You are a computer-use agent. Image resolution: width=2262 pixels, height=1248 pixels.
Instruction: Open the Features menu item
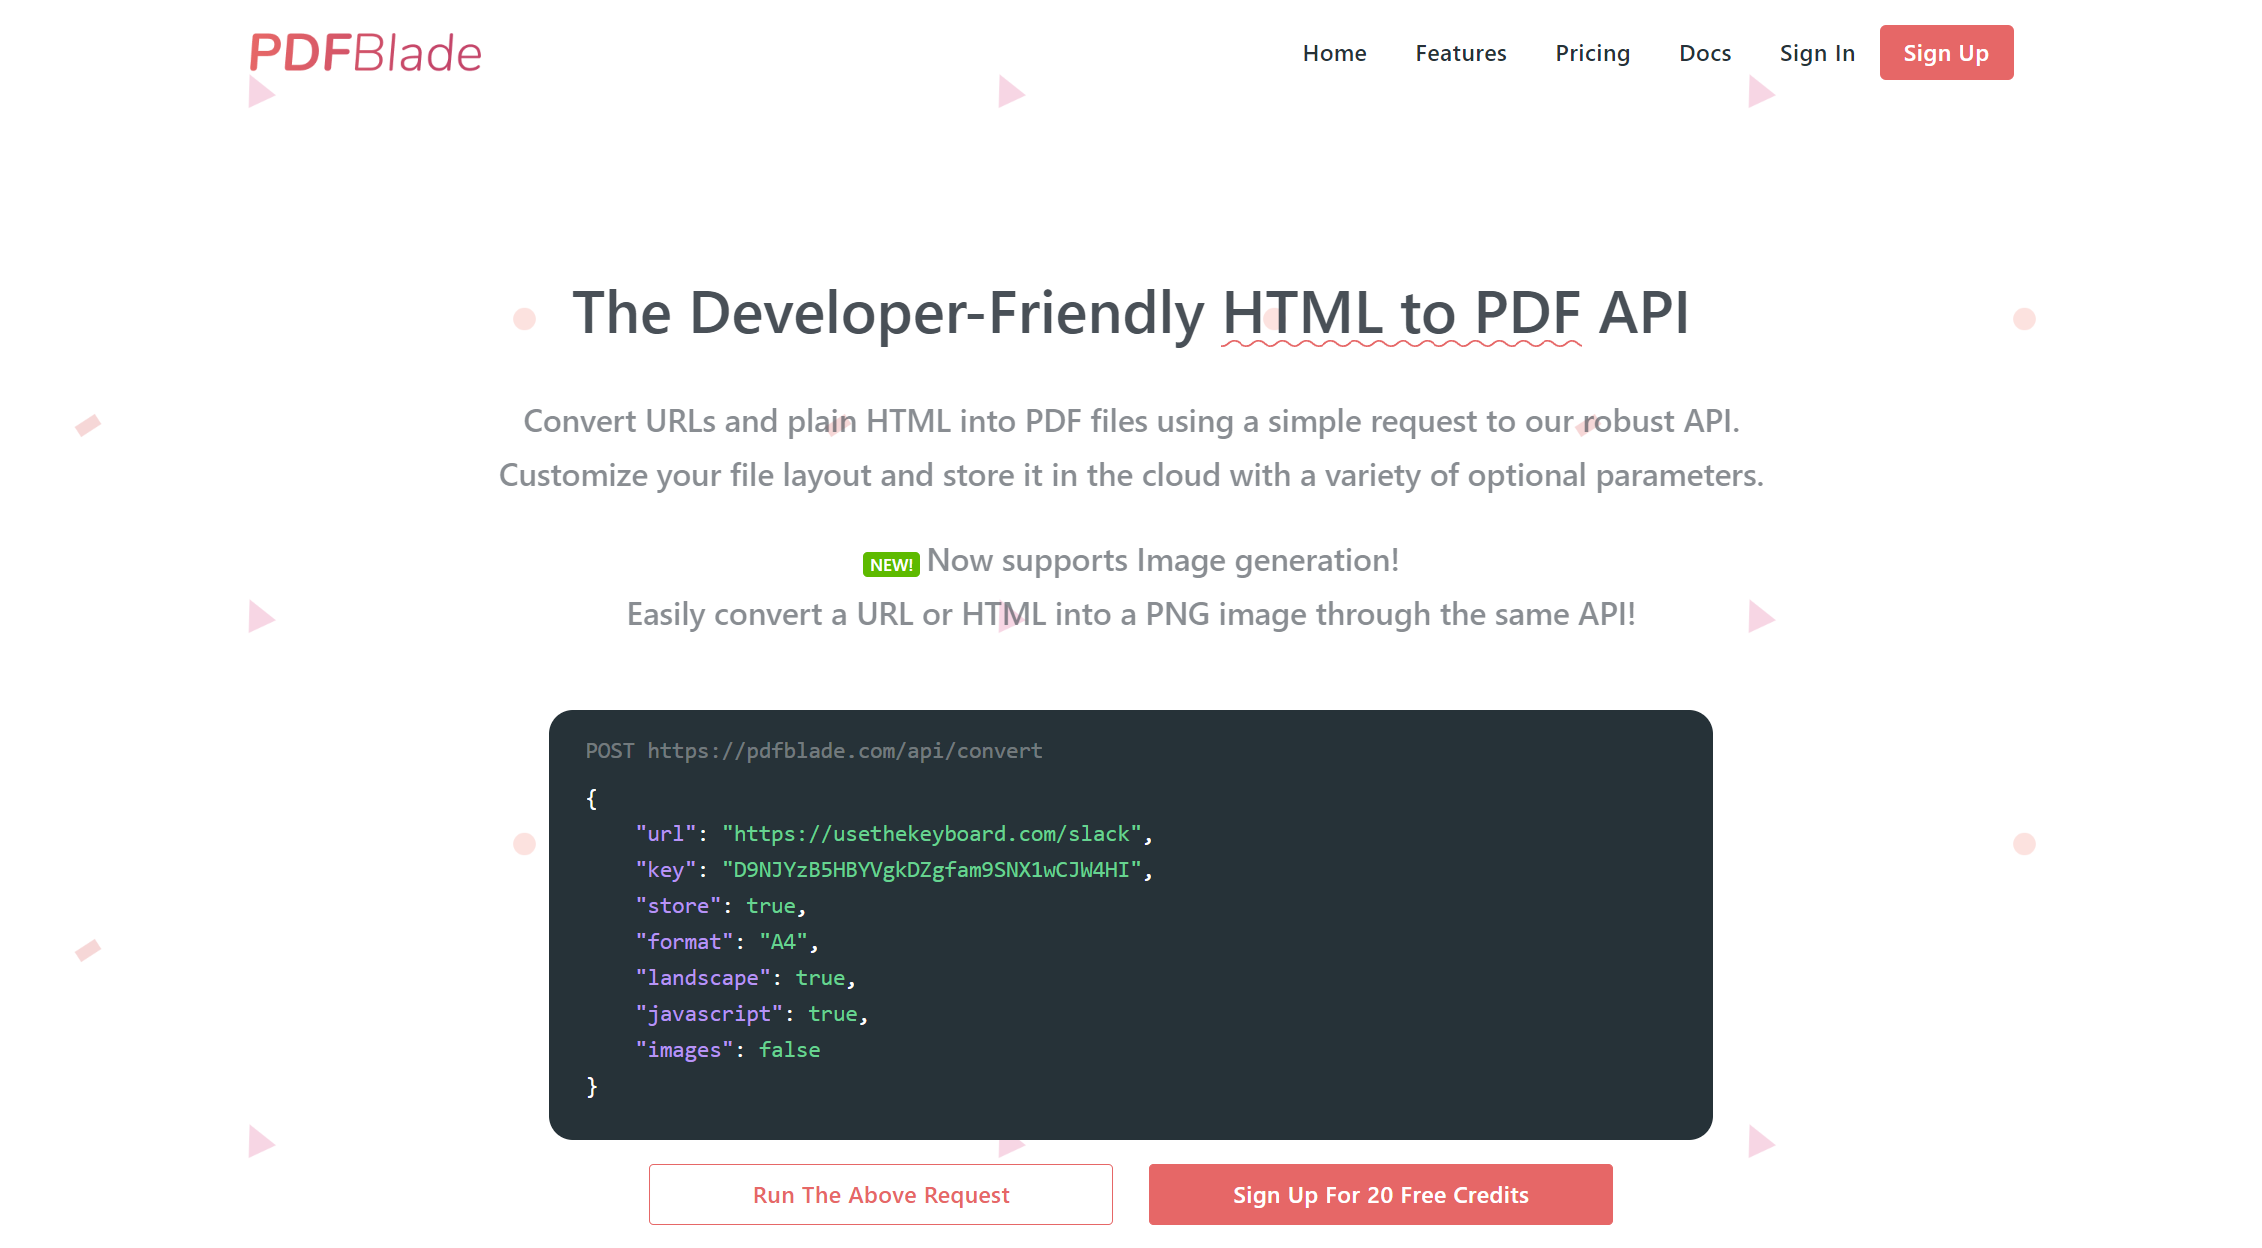coord(1460,53)
